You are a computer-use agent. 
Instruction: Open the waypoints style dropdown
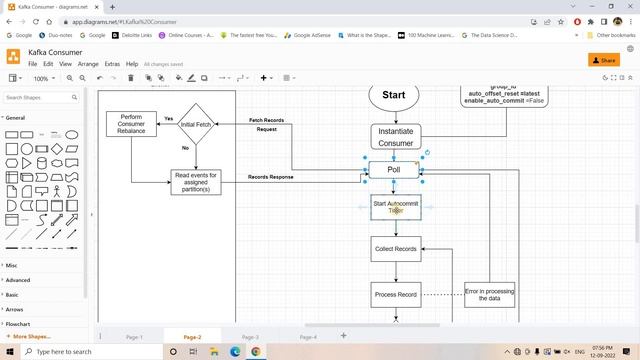coord(242,78)
